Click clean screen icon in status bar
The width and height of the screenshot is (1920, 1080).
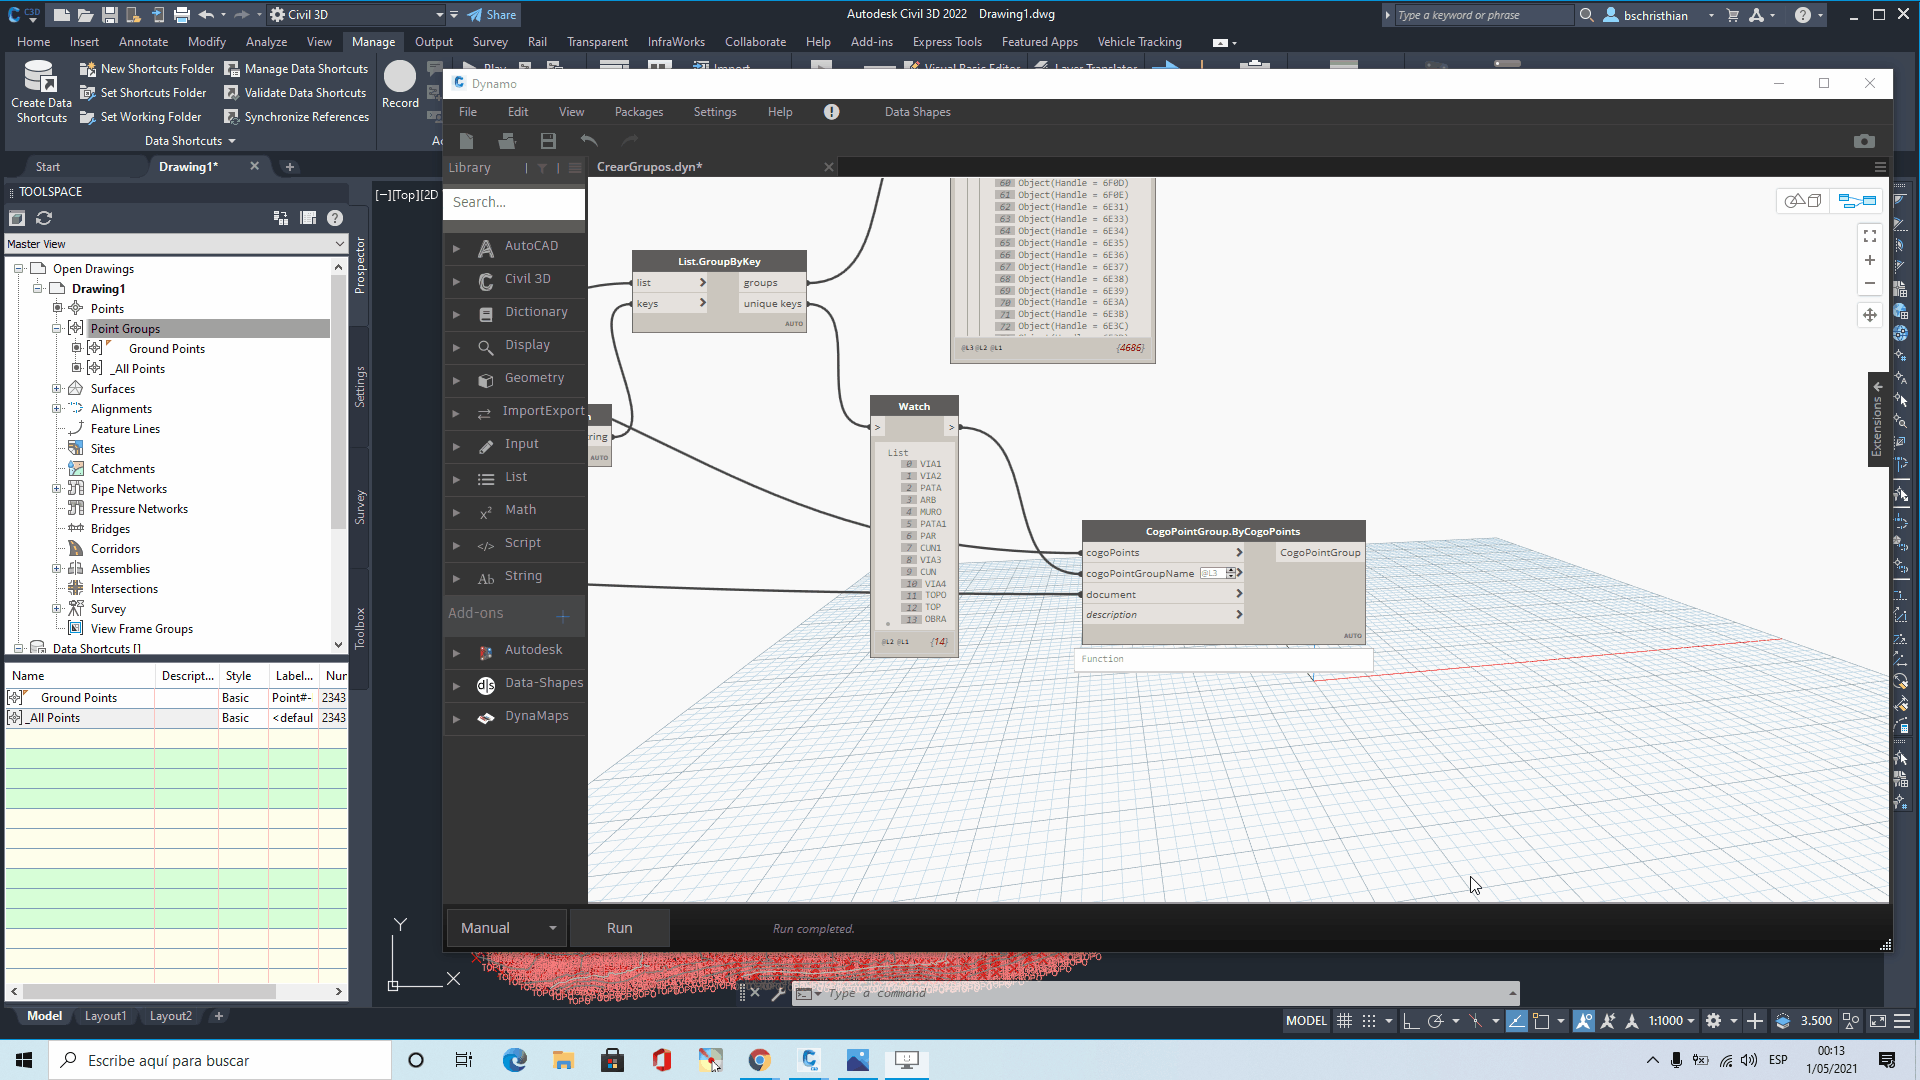[x=1878, y=1021]
